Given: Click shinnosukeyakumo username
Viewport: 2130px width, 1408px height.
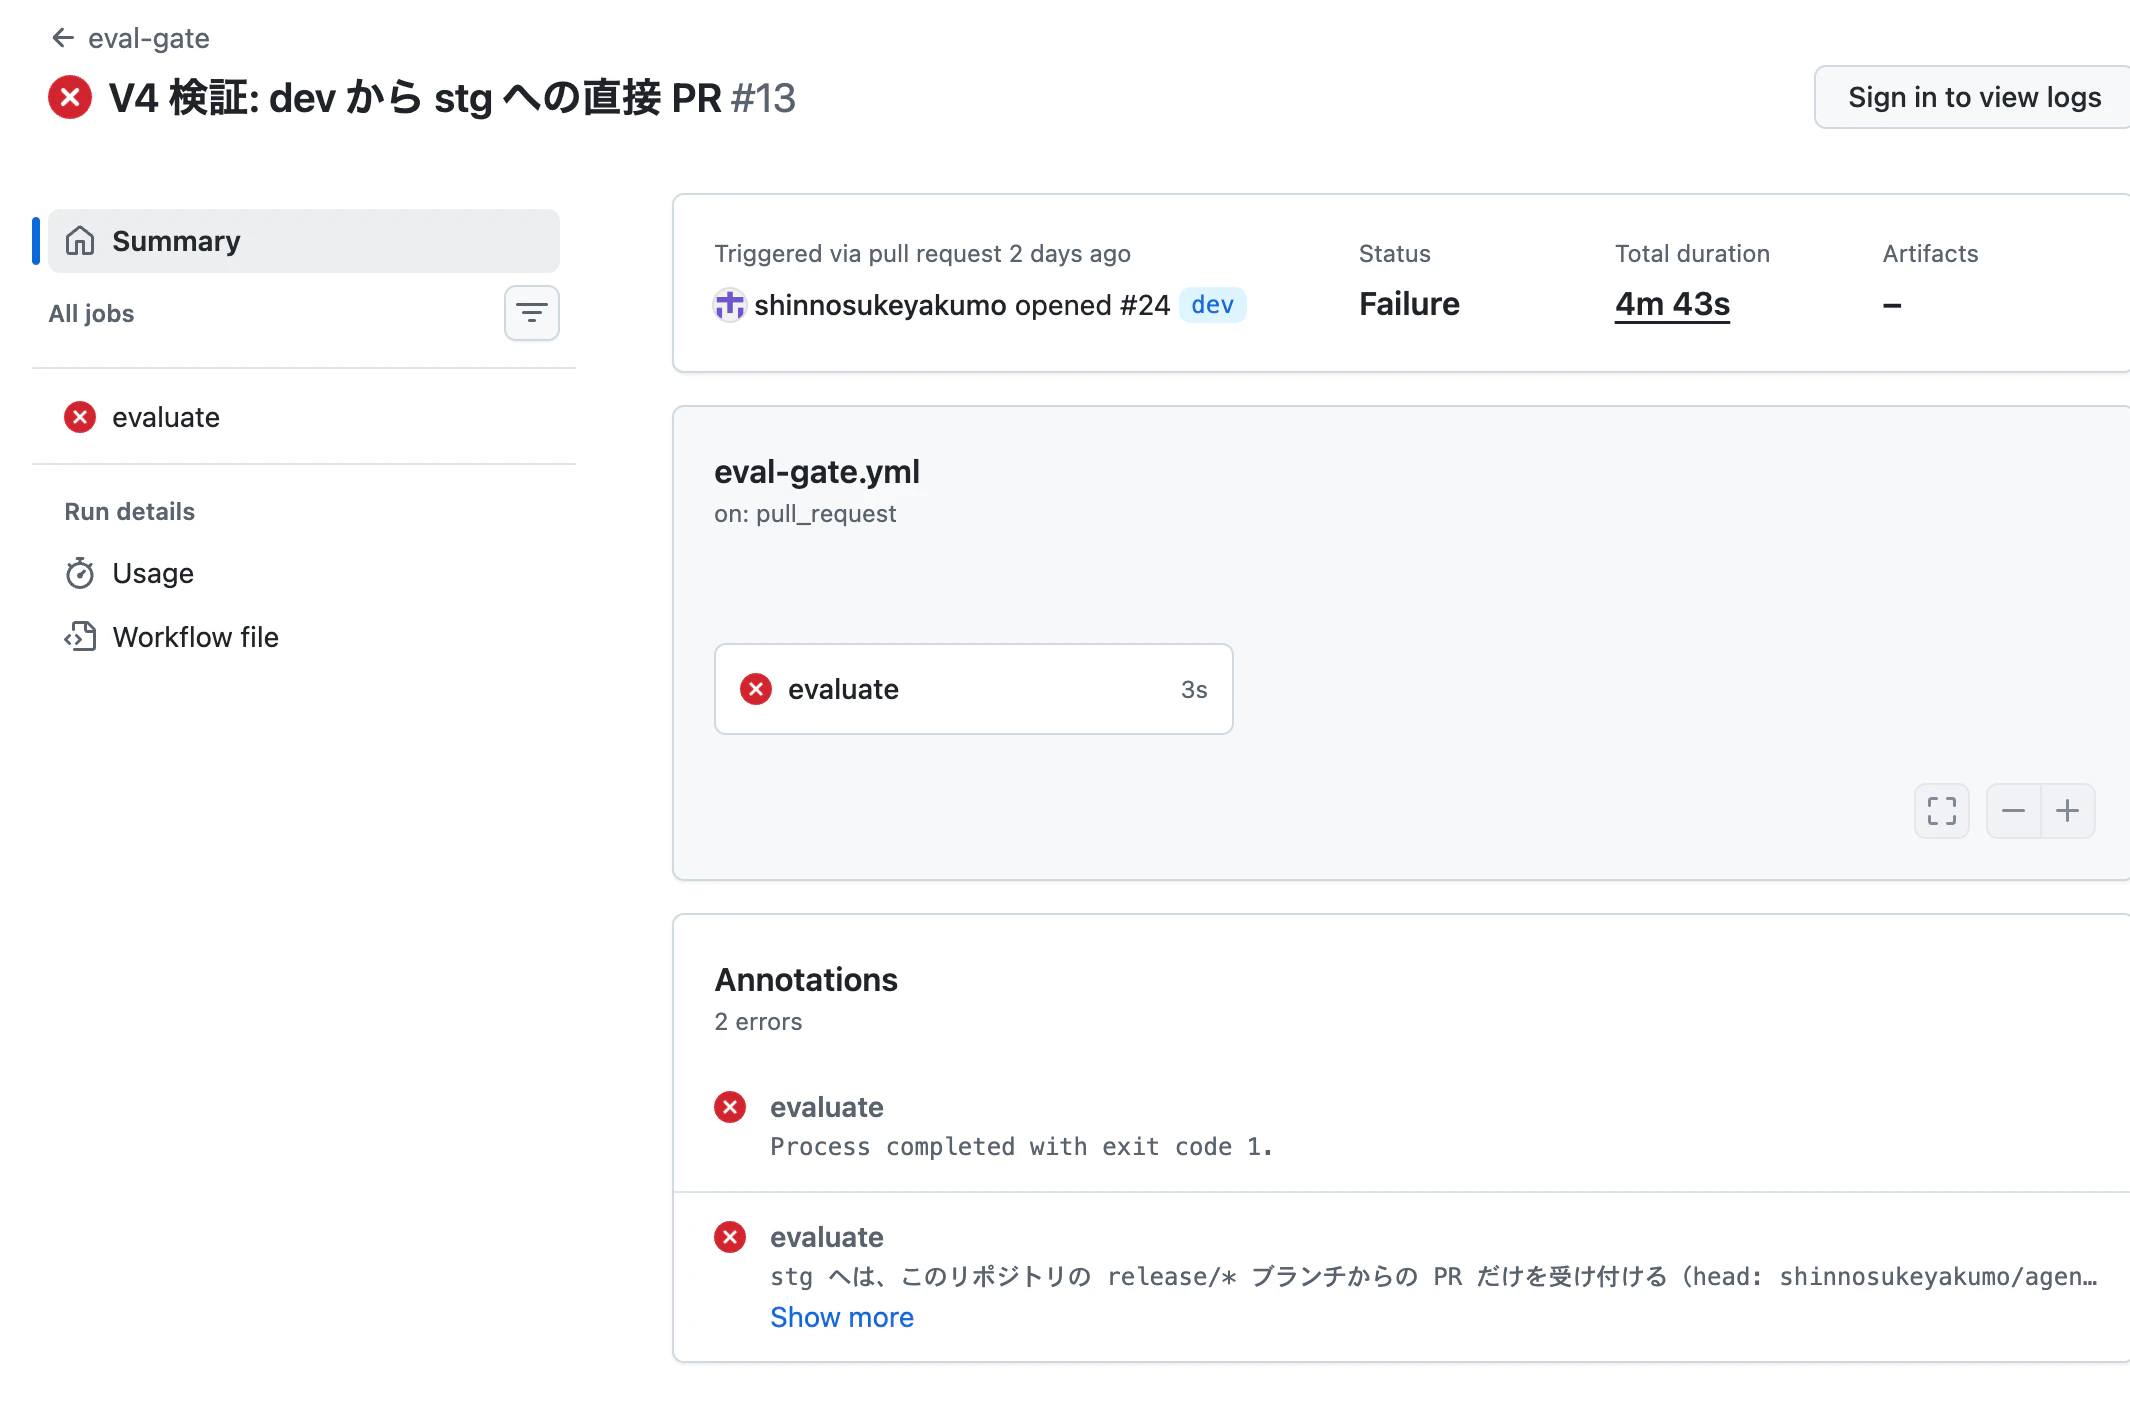Looking at the screenshot, I should click(880, 305).
